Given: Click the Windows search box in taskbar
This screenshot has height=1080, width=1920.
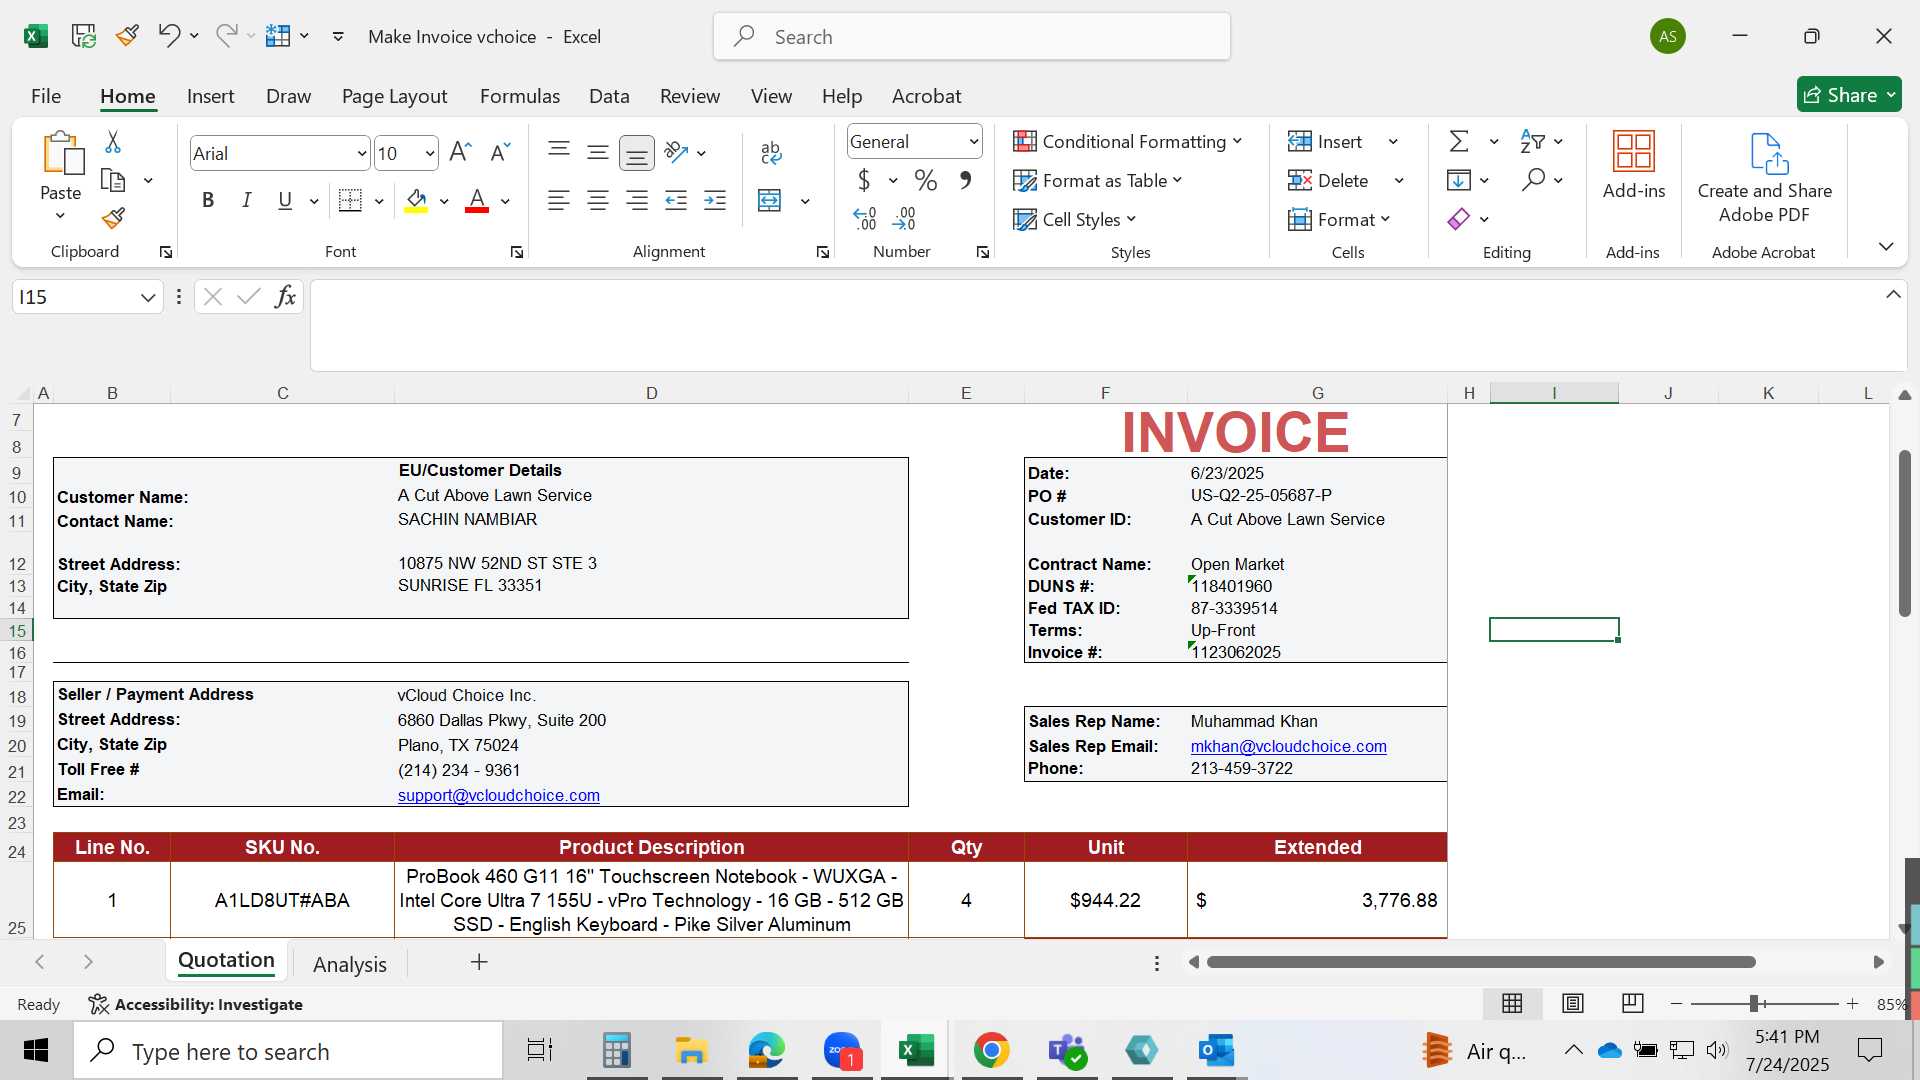Looking at the screenshot, I should pyautogui.click(x=288, y=1051).
